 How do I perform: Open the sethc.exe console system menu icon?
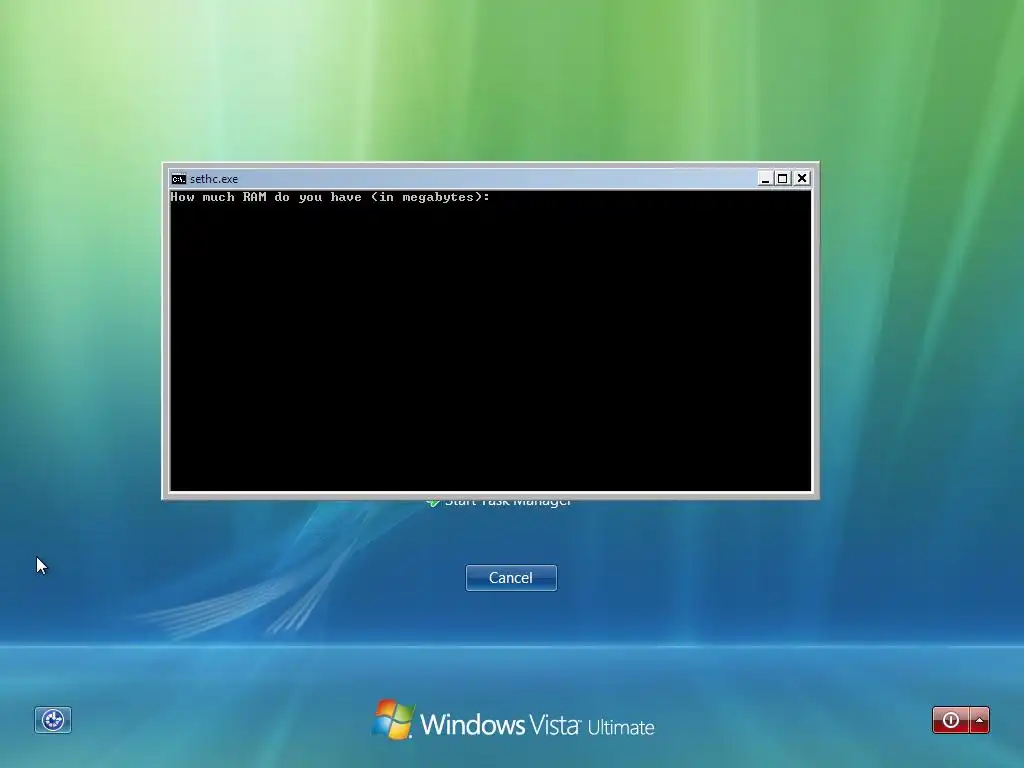pos(178,178)
